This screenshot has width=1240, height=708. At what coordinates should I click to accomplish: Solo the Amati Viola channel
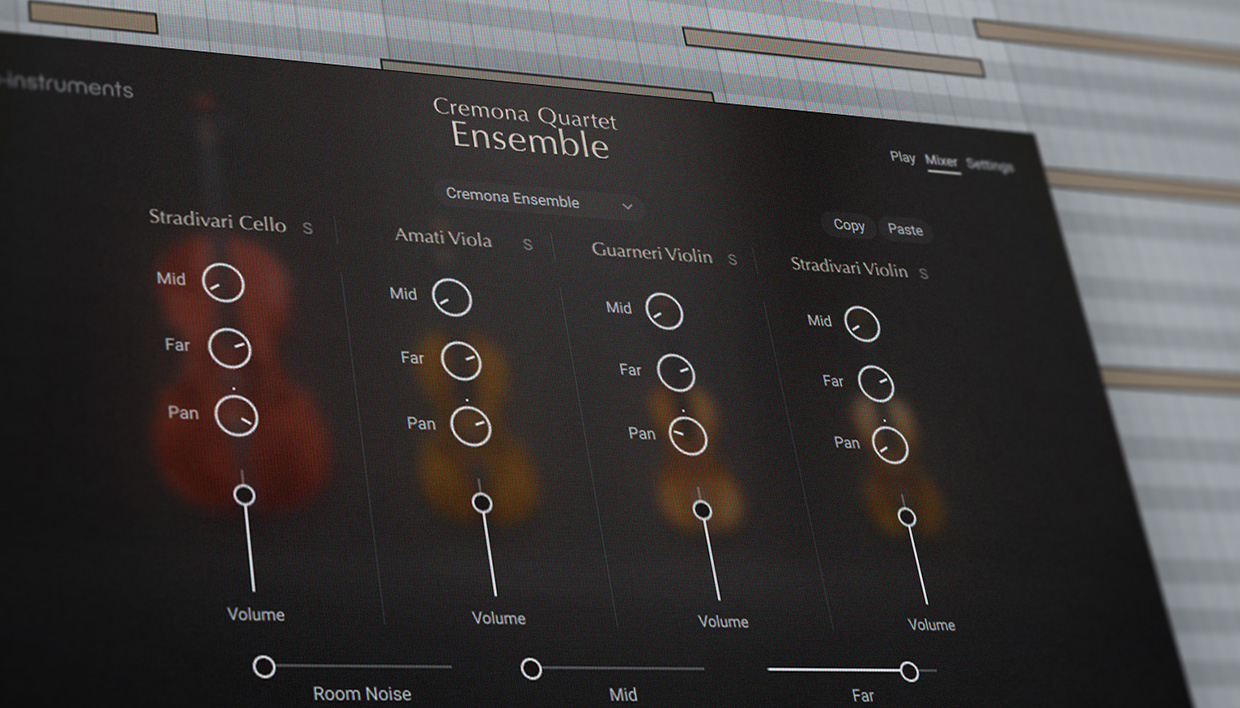(527, 244)
